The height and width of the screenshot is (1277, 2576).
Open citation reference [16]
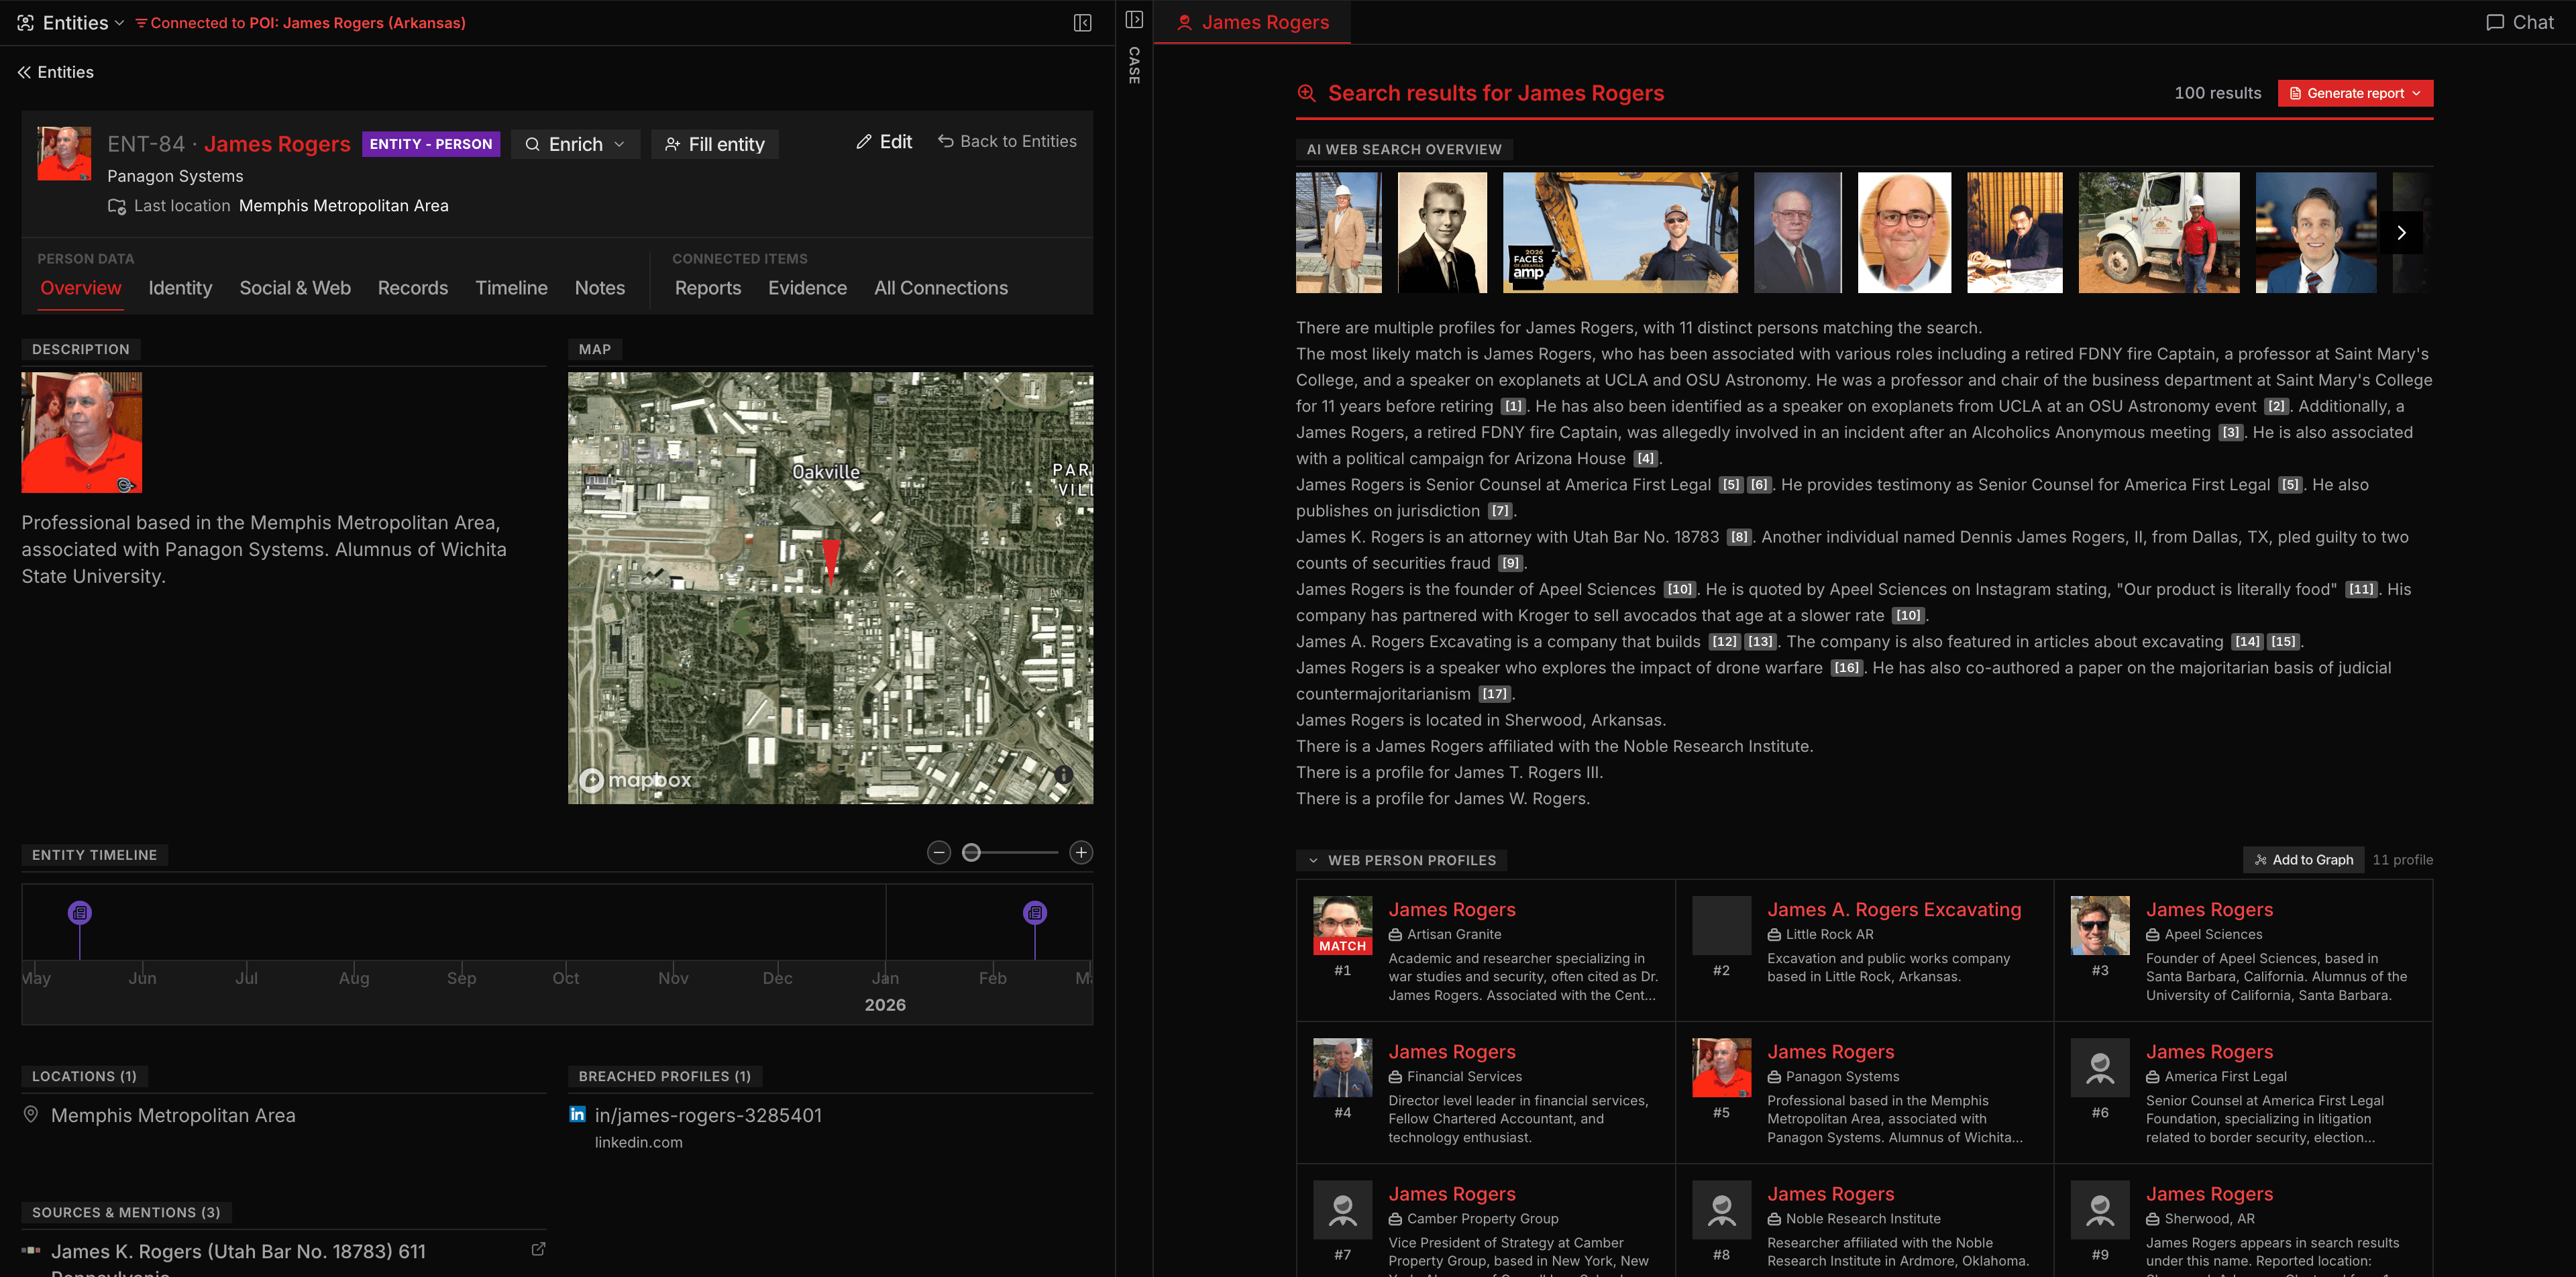[1846, 668]
